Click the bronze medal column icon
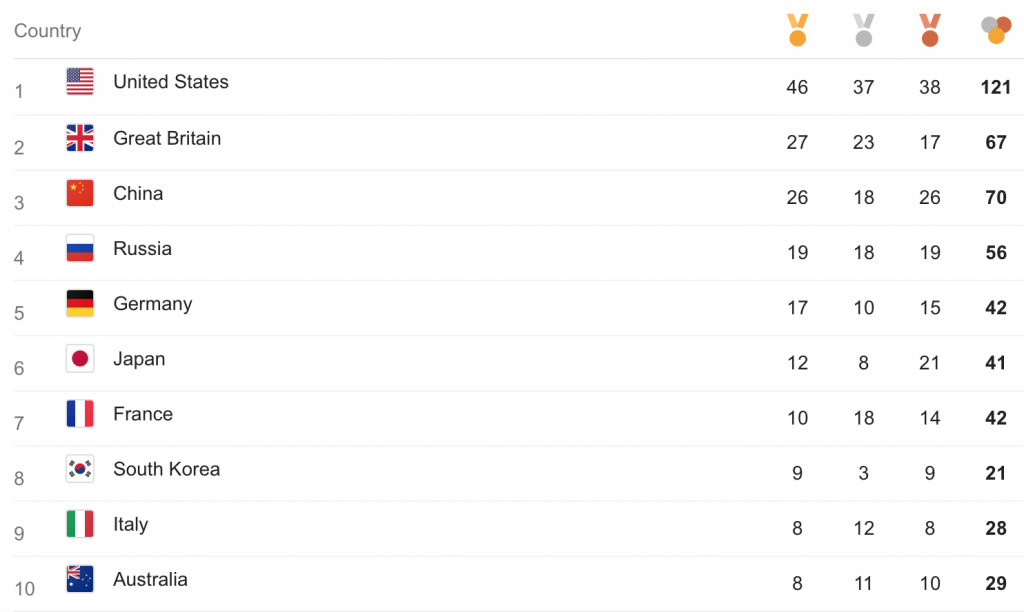 [930, 30]
